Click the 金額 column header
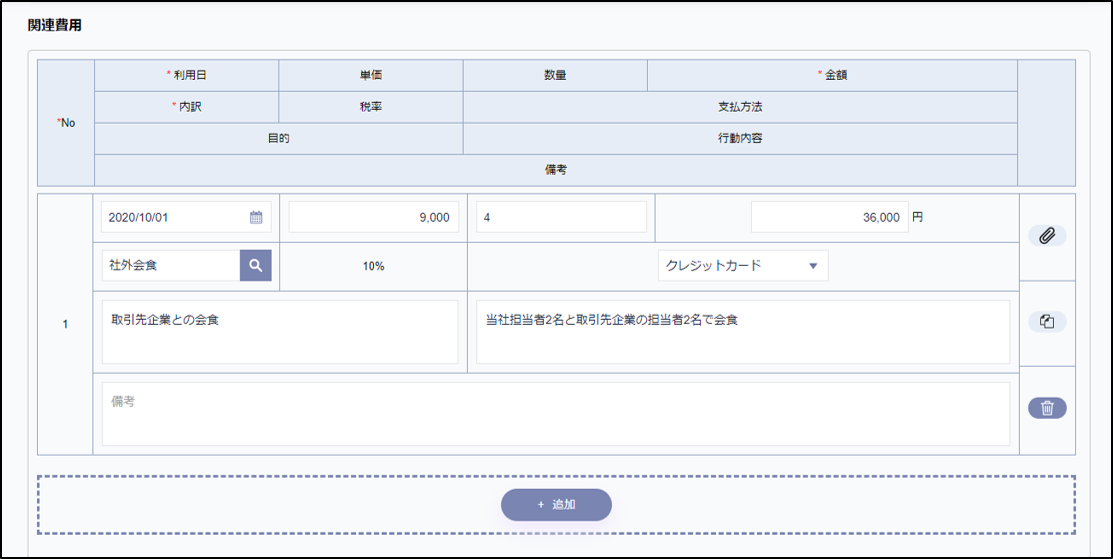The image size is (1113, 559). (832, 75)
